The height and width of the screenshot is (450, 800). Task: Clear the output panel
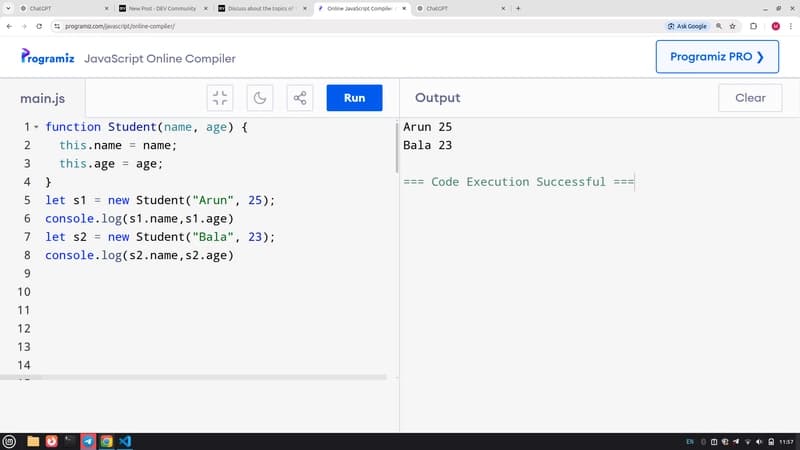point(749,97)
